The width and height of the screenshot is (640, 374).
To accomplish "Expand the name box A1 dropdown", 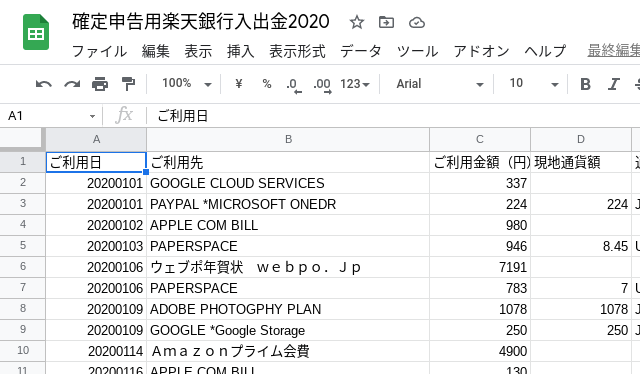I will point(92,116).
